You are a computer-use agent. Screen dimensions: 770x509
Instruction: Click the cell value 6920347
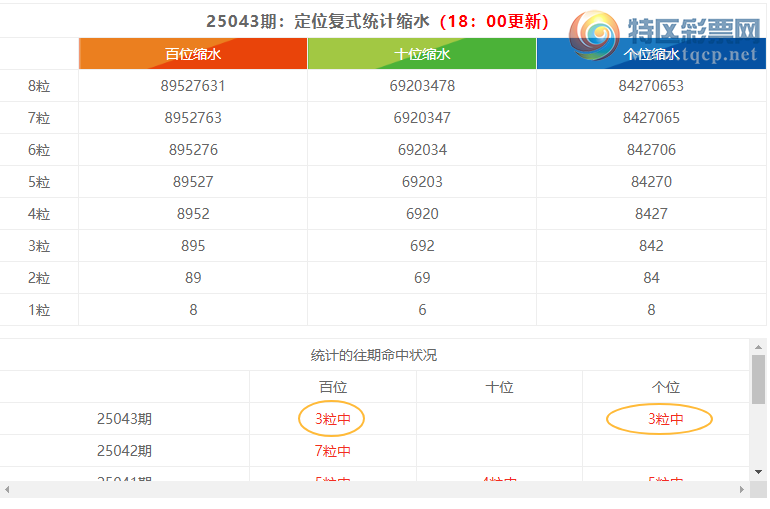[x=422, y=118]
